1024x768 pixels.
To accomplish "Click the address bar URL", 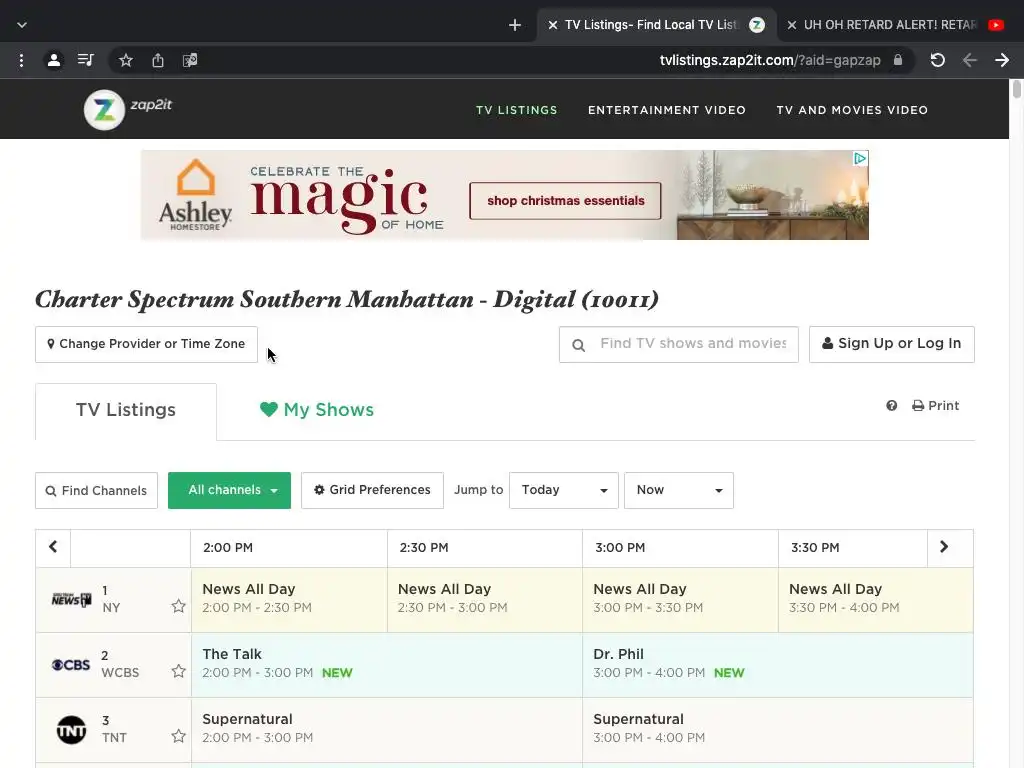I will coord(770,61).
